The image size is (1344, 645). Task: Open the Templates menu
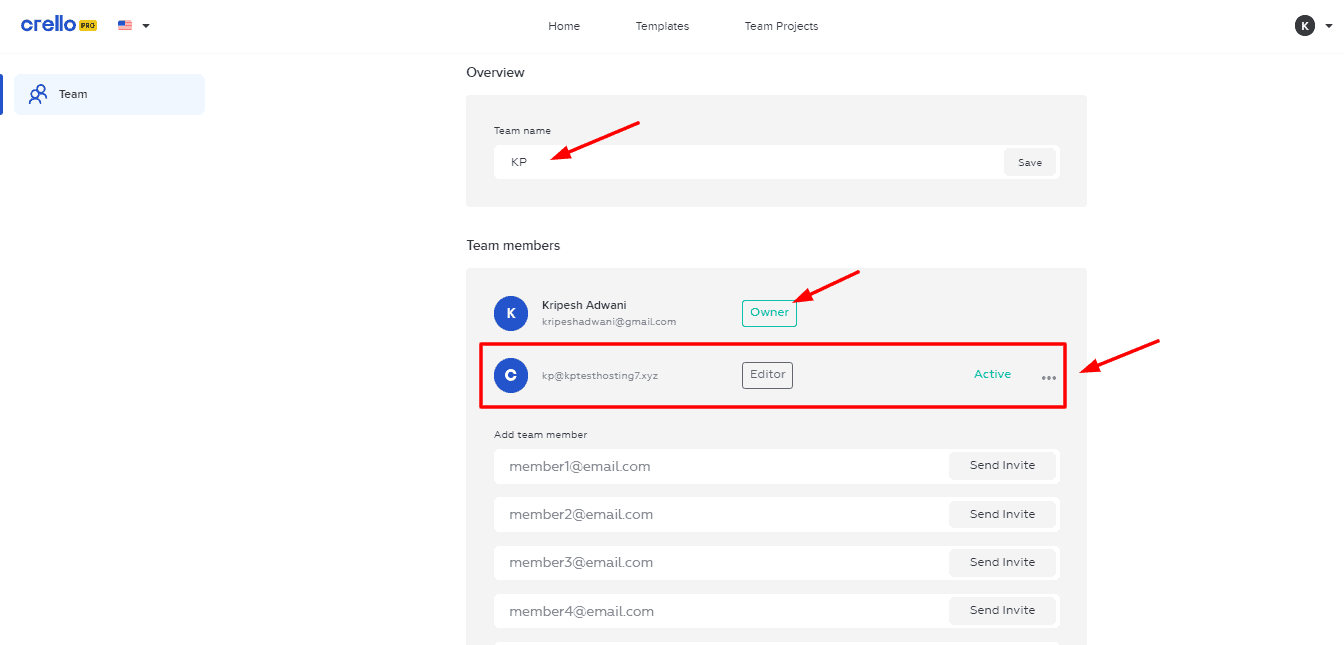(x=662, y=26)
